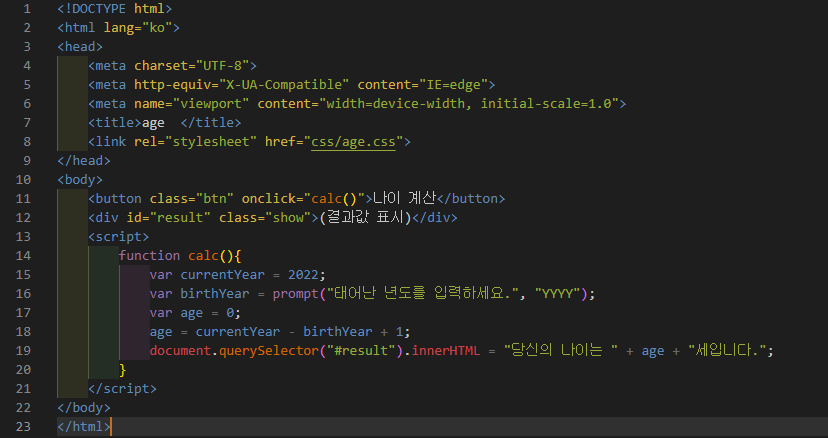Click the id="result" attribute on line 12
This screenshot has height=438, width=828.
point(168,218)
